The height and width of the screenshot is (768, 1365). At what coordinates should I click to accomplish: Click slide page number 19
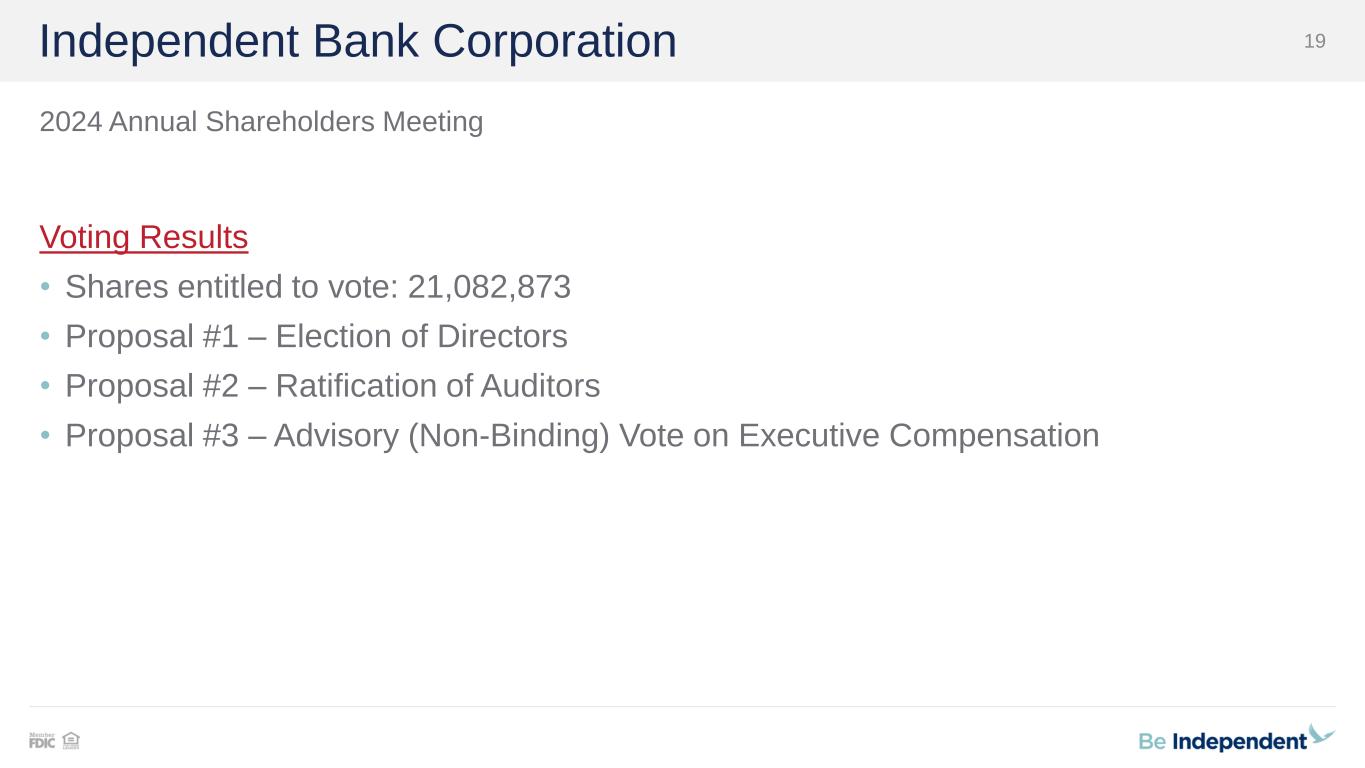(1314, 41)
